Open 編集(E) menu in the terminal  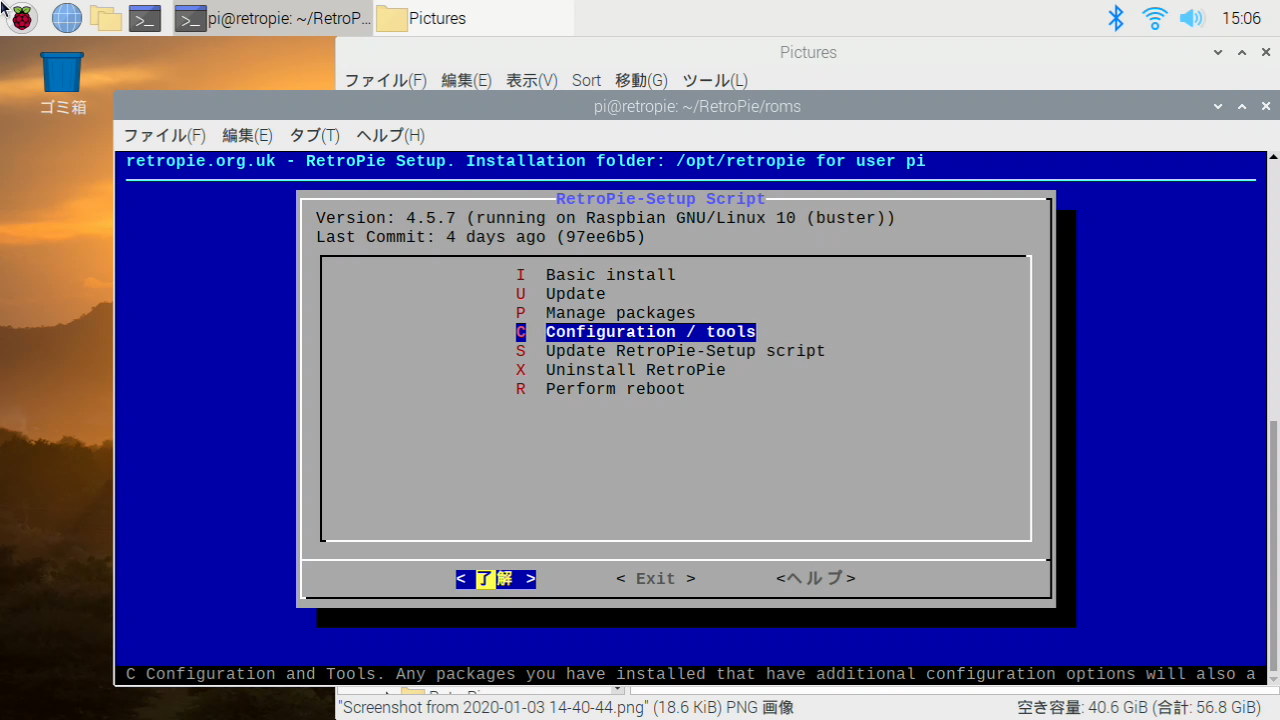(x=247, y=135)
